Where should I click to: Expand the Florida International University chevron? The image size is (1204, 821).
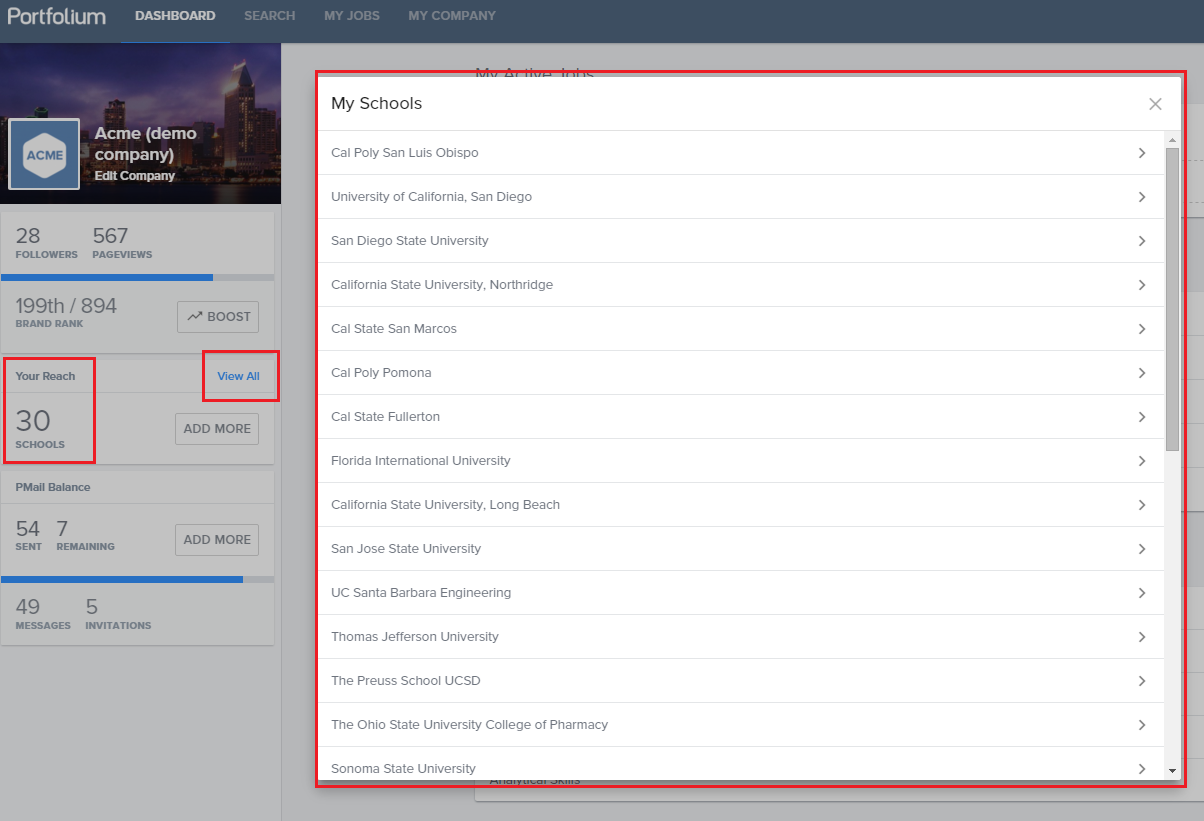tap(1142, 461)
